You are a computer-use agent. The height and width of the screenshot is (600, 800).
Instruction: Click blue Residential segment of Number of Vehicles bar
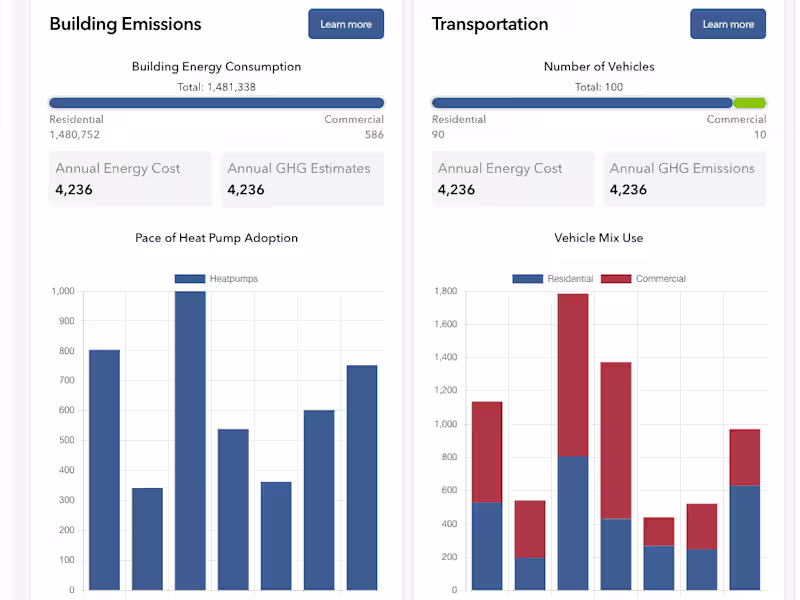tap(582, 103)
